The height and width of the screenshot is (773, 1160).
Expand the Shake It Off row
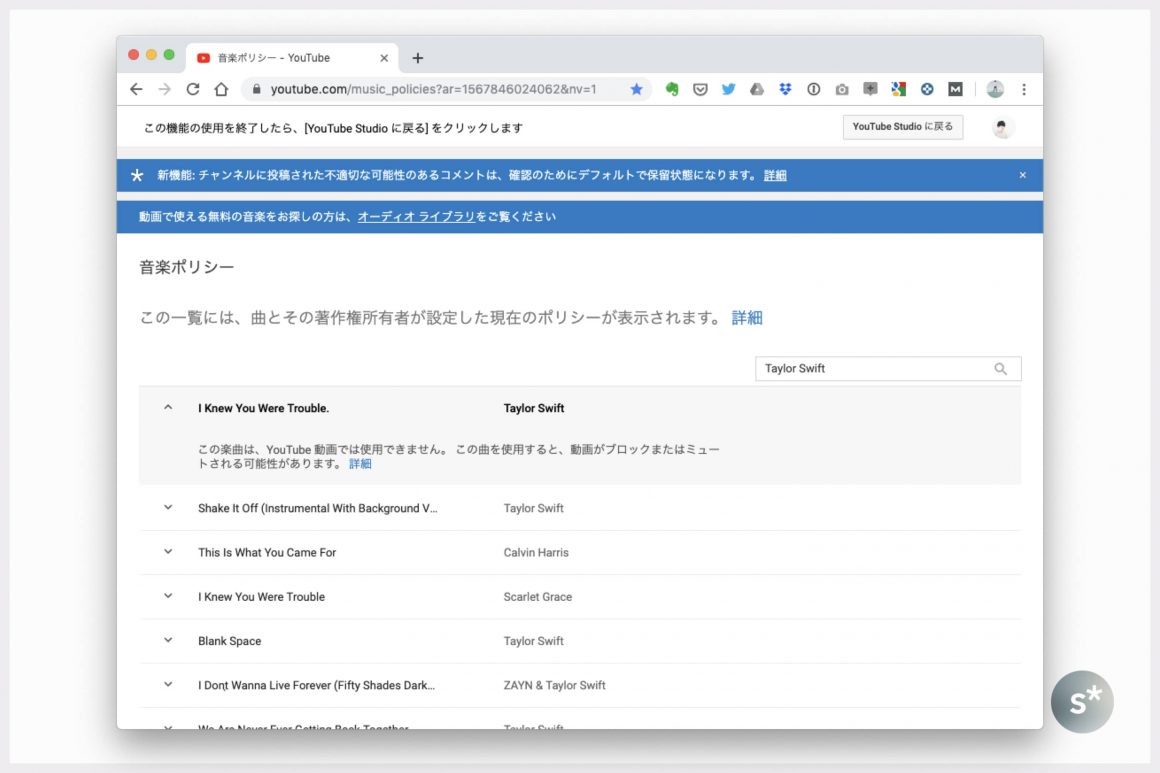(168, 508)
